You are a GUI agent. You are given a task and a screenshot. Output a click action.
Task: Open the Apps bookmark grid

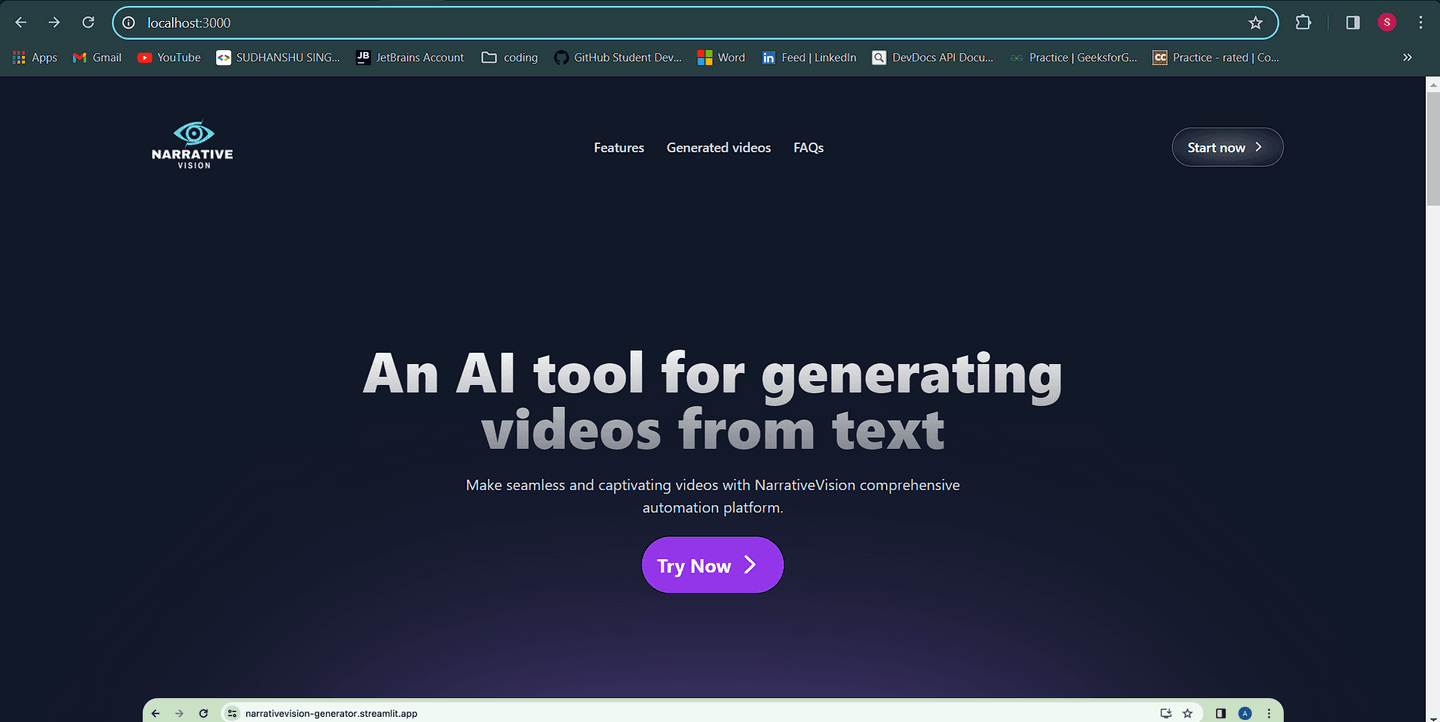[x=35, y=58]
